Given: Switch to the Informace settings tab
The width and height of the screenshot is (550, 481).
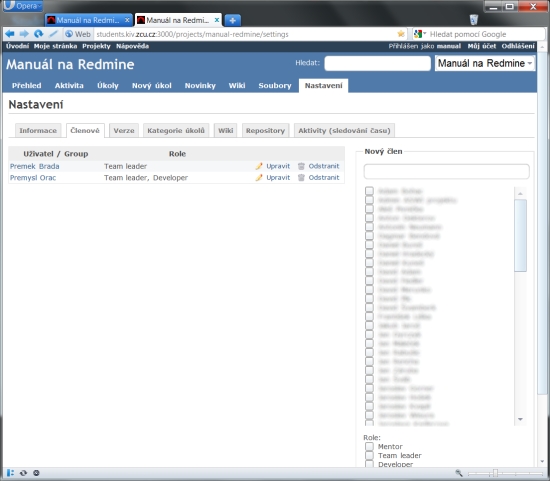Looking at the screenshot, I should [x=38, y=131].
